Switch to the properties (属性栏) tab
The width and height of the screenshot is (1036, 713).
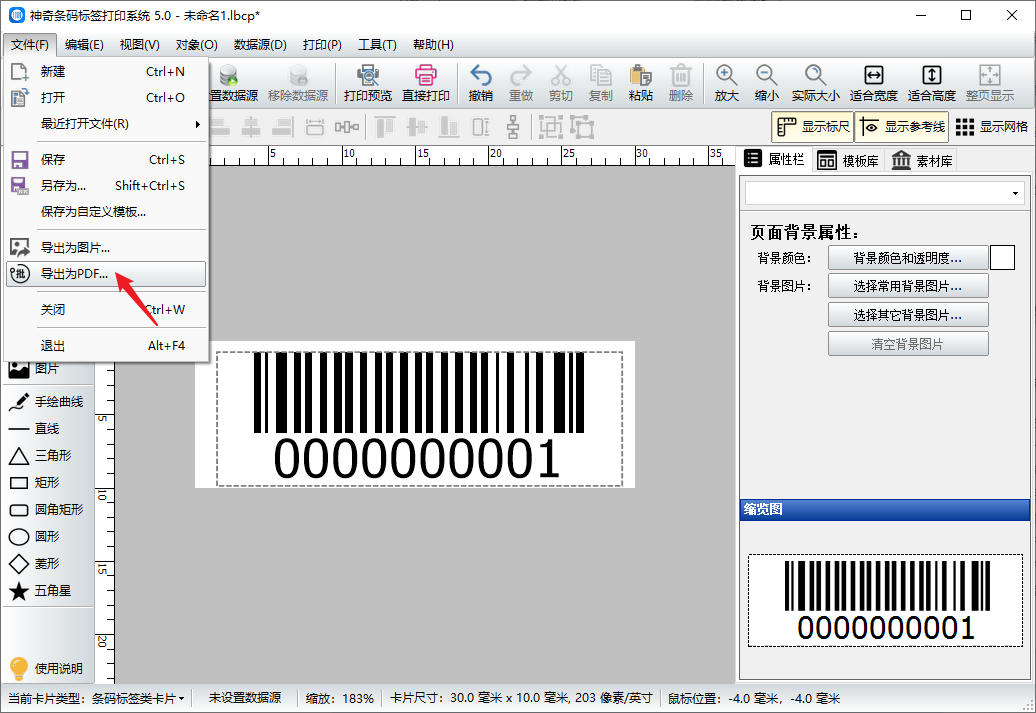point(774,159)
